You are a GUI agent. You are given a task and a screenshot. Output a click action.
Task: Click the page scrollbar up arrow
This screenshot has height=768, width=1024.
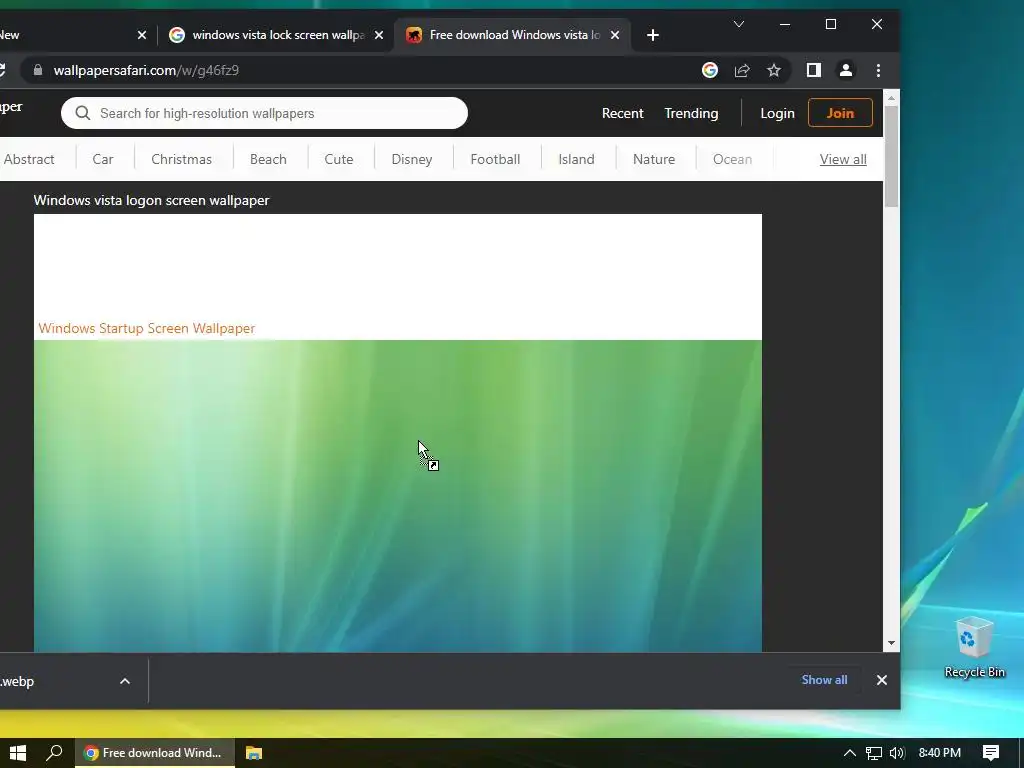click(x=891, y=99)
